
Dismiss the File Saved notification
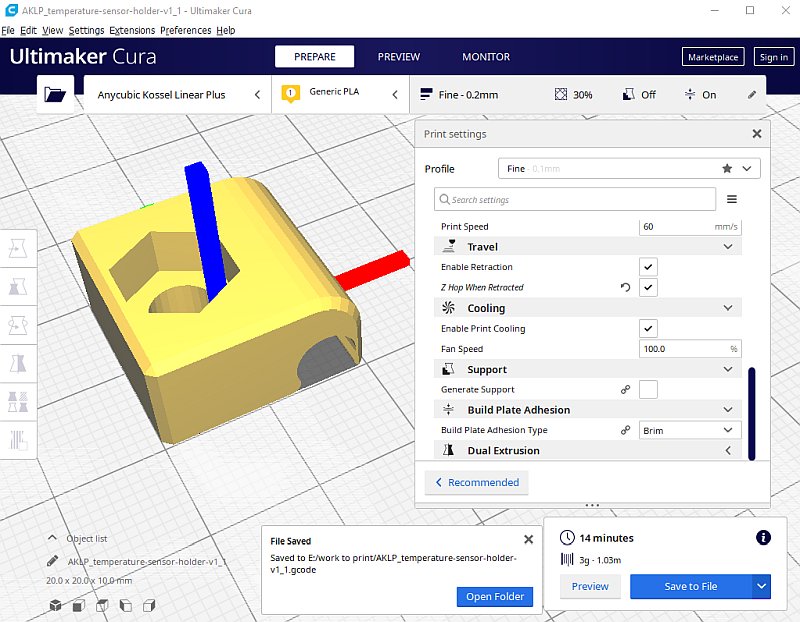(x=529, y=539)
